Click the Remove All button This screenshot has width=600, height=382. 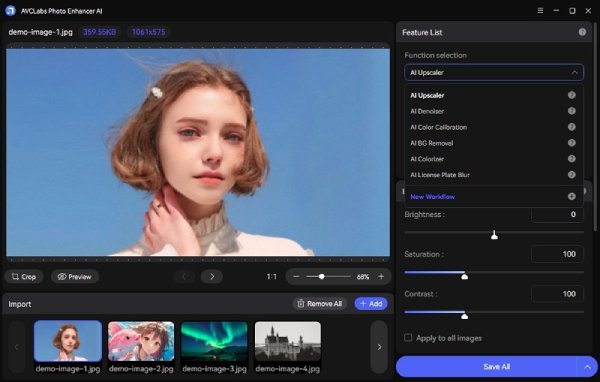click(x=320, y=304)
